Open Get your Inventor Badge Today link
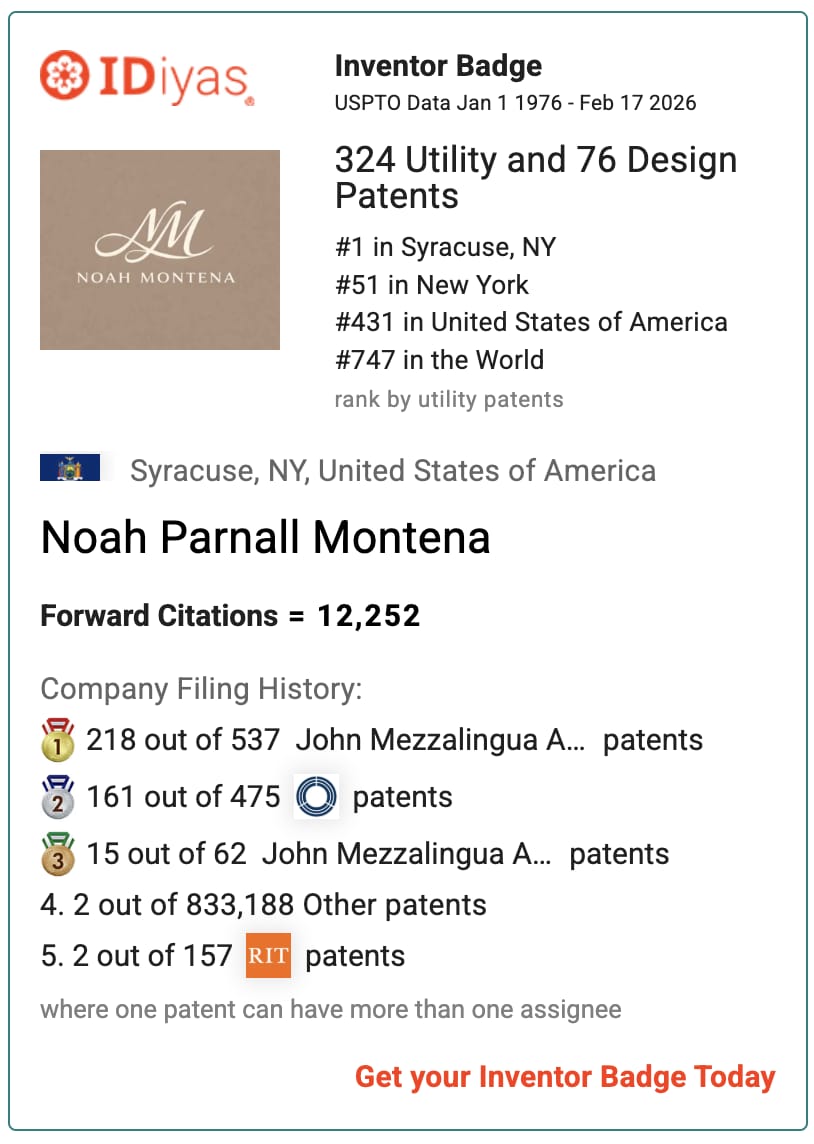Screen dimensions: 814x1144 (x=565, y=1077)
